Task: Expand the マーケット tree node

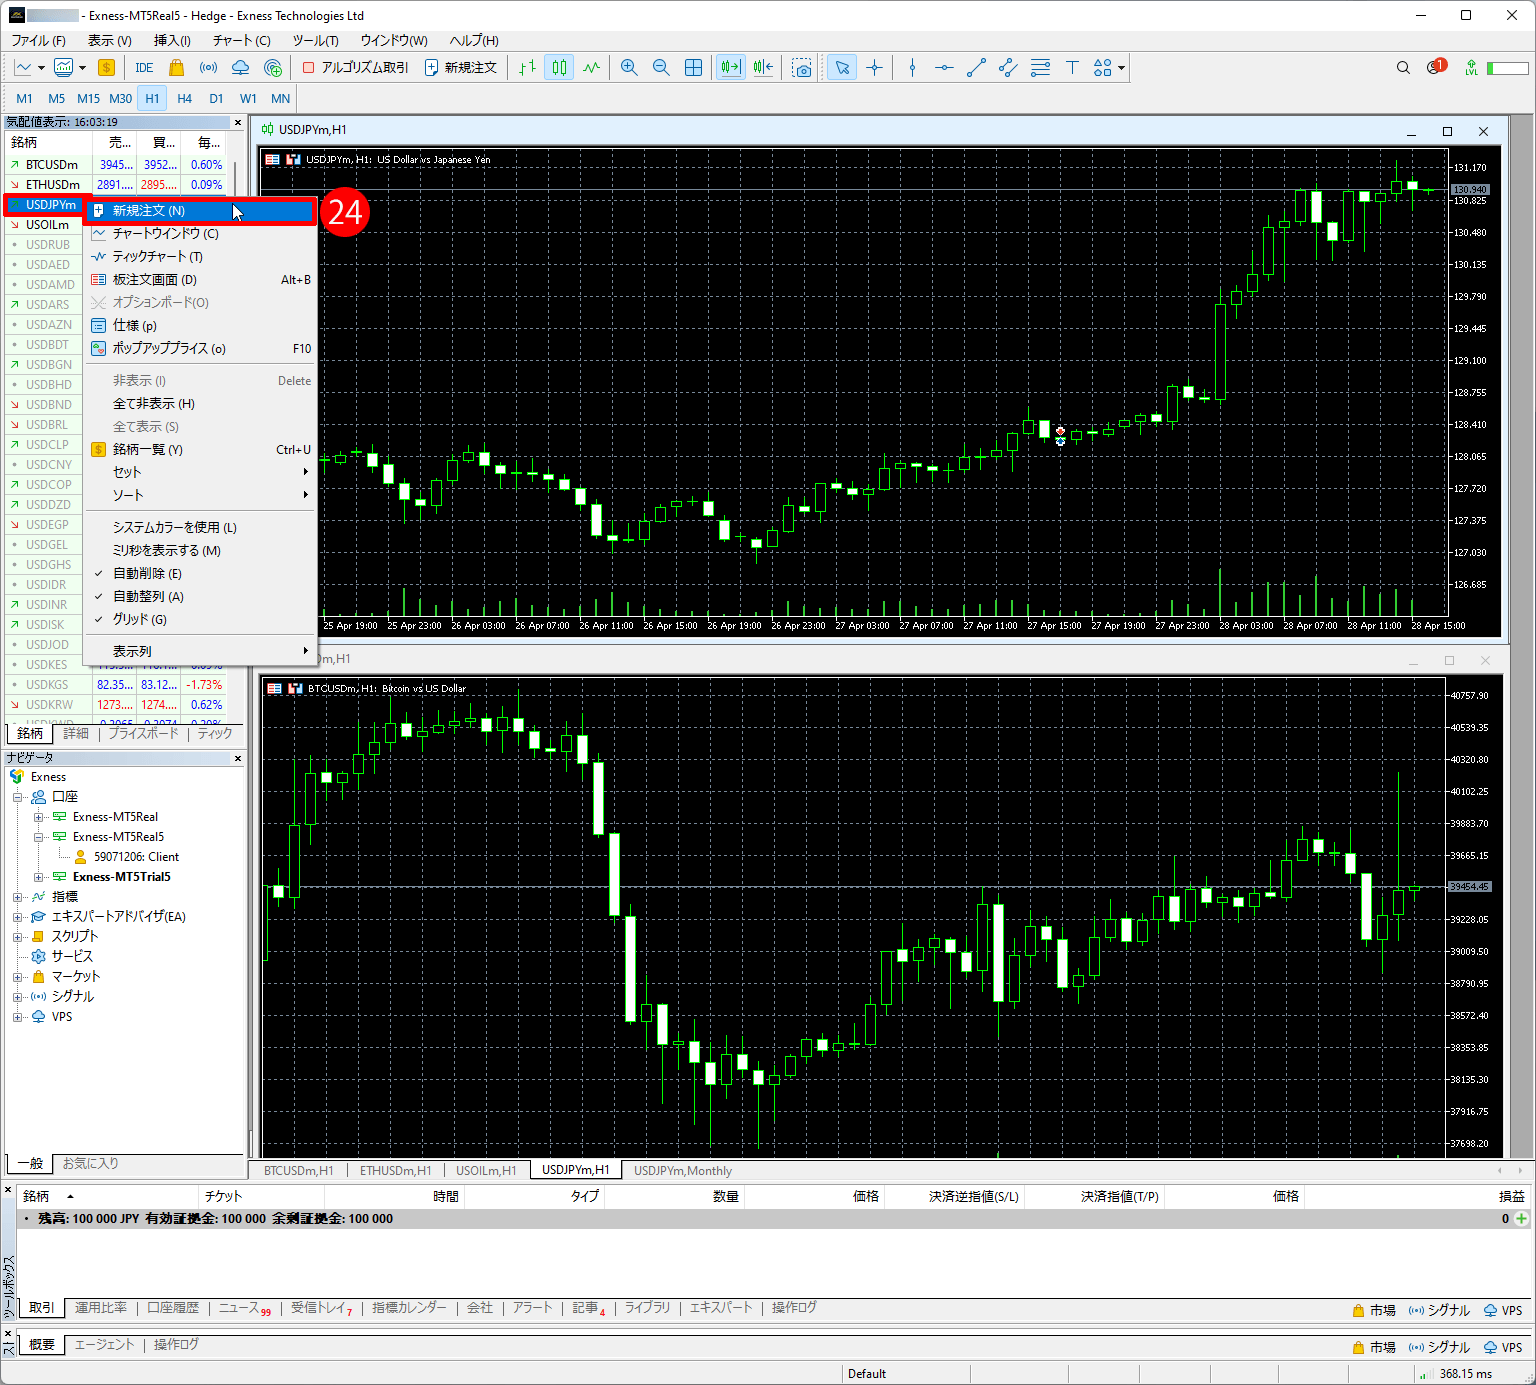Action: [18, 977]
